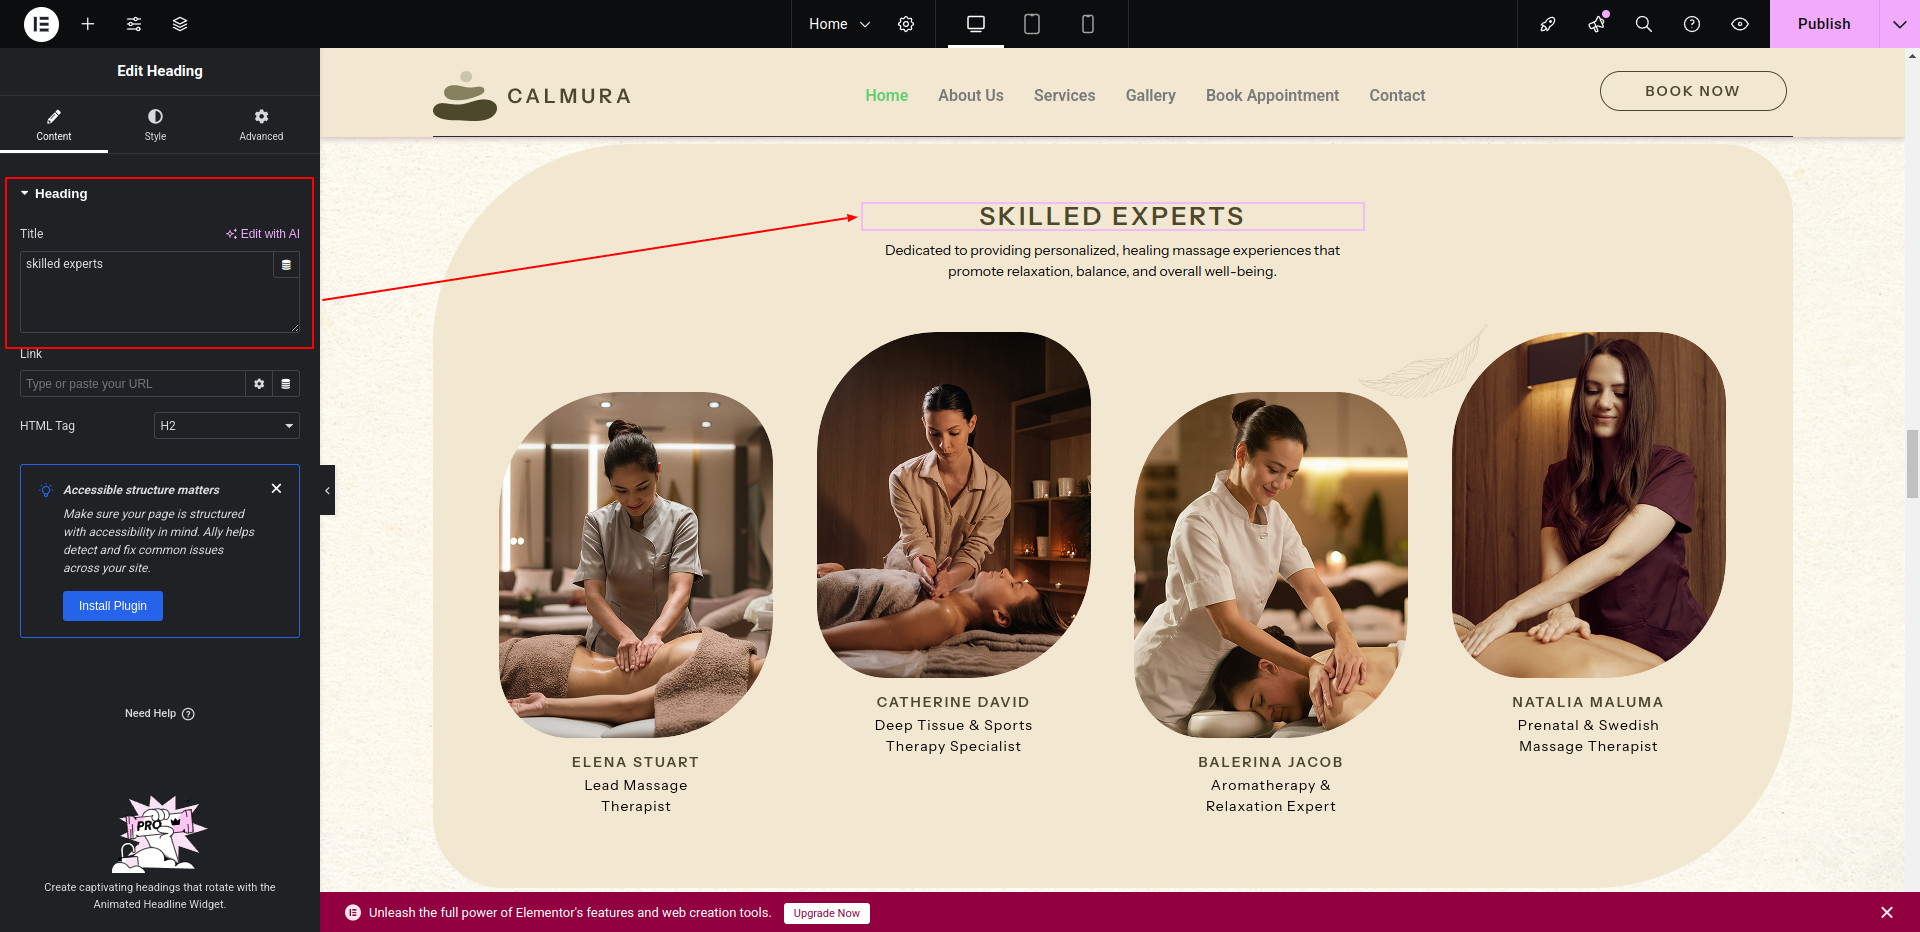The height and width of the screenshot is (932, 1920).
Task: Switch to the Advanced tab
Action: tap(261, 125)
